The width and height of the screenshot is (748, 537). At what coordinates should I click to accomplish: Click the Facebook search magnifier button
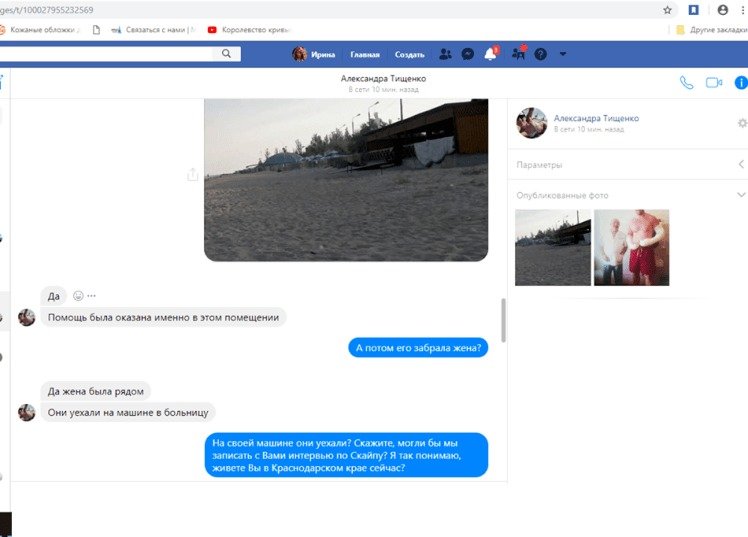click(228, 54)
